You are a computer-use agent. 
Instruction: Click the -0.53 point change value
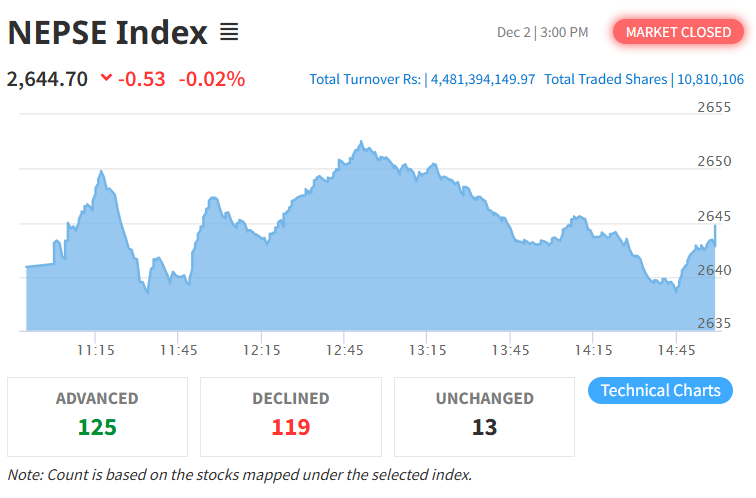(x=141, y=78)
